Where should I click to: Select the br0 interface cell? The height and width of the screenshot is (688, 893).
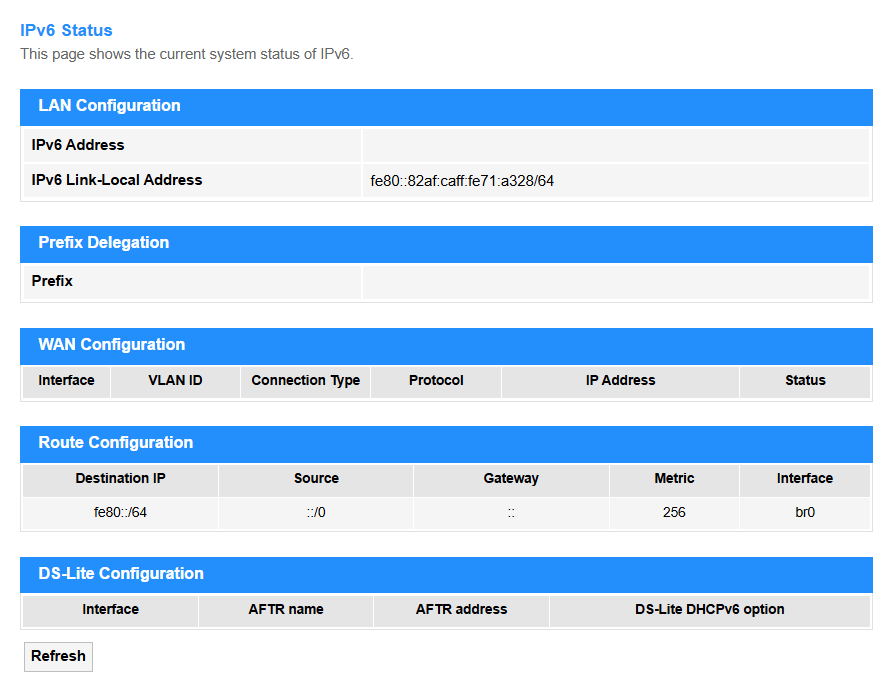[x=805, y=513]
